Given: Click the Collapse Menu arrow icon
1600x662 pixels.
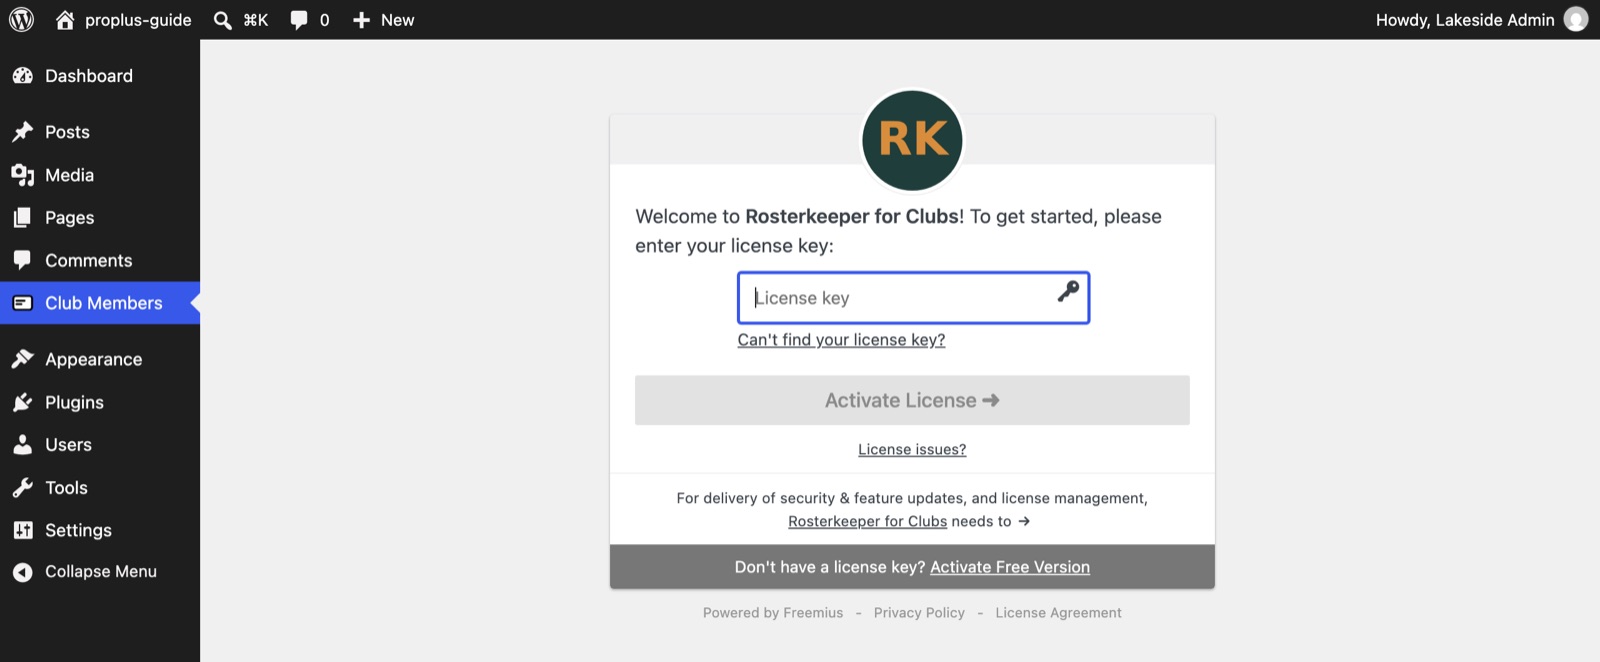Looking at the screenshot, I should 22,572.
